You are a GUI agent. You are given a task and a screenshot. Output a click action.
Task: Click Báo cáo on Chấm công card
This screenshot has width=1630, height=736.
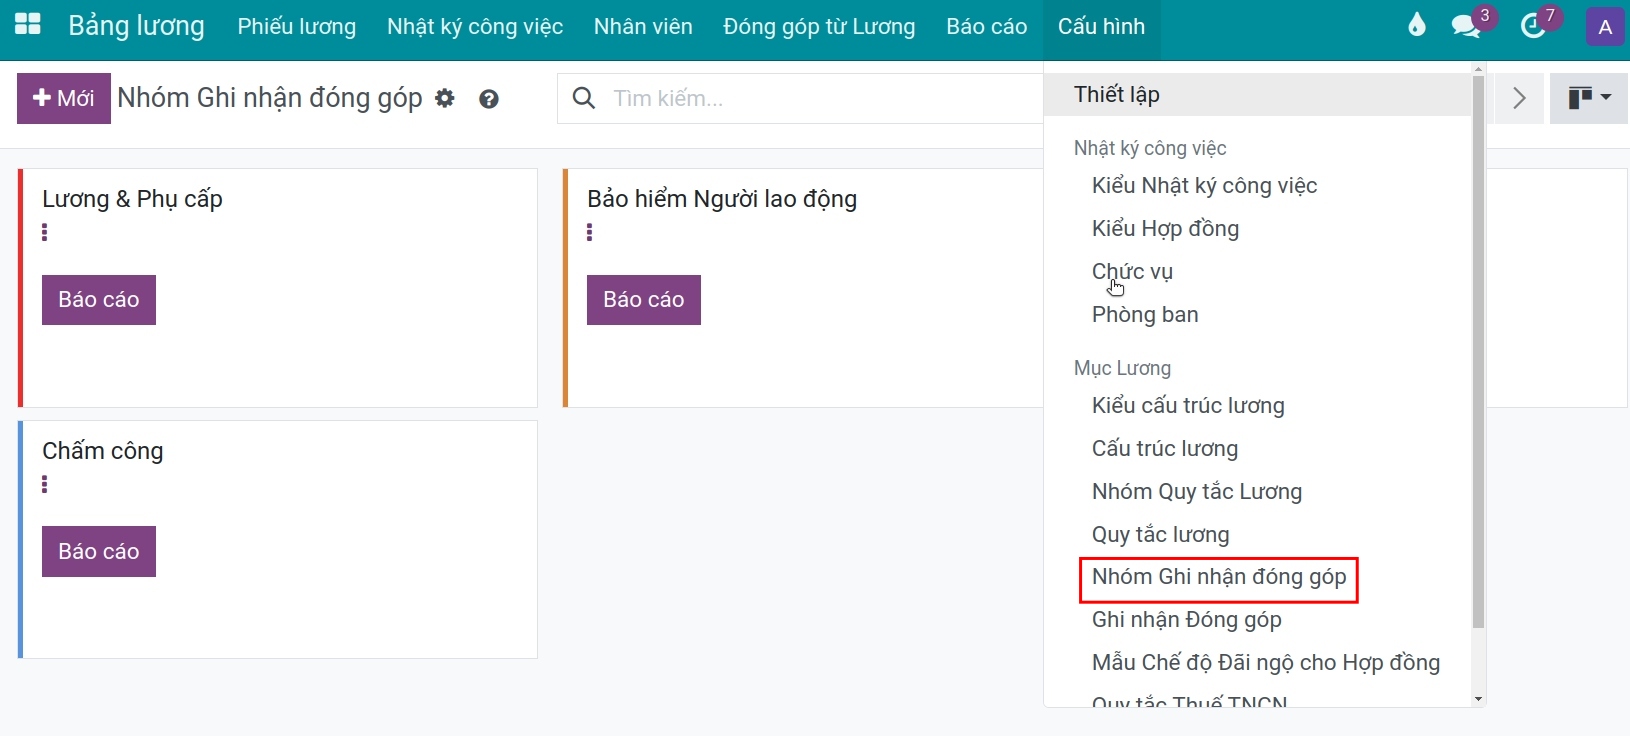(99, 552)
